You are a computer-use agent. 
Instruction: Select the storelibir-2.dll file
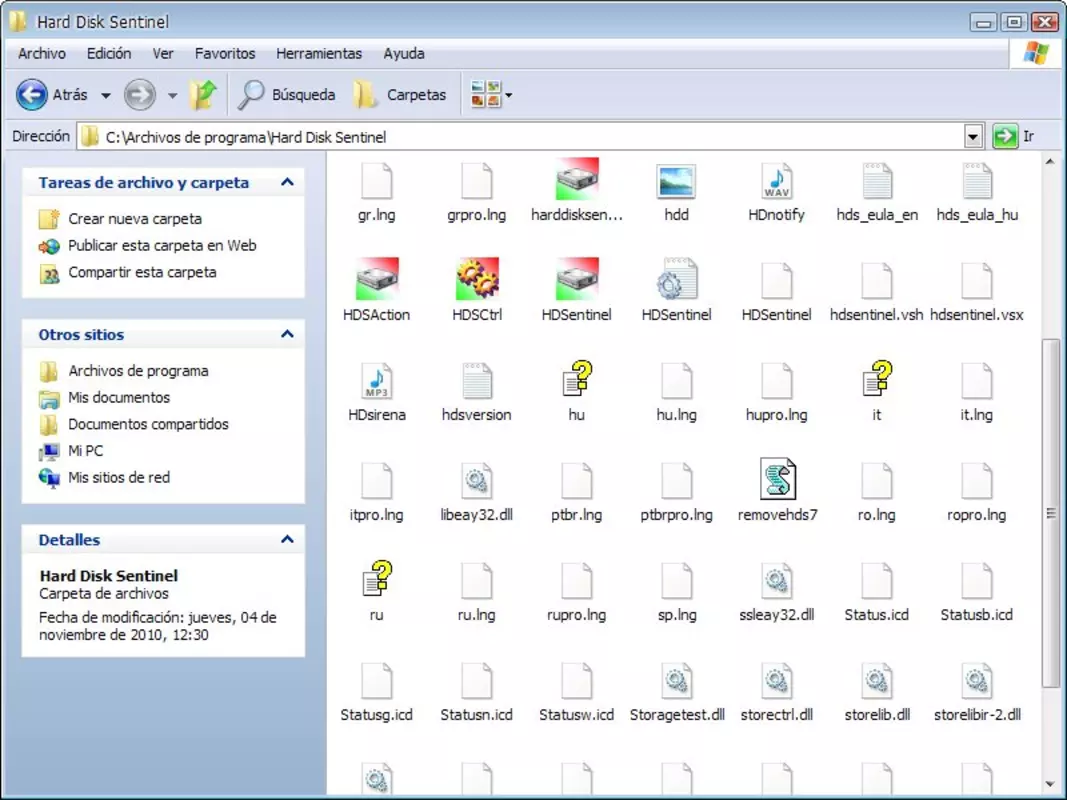click(976, 680)
